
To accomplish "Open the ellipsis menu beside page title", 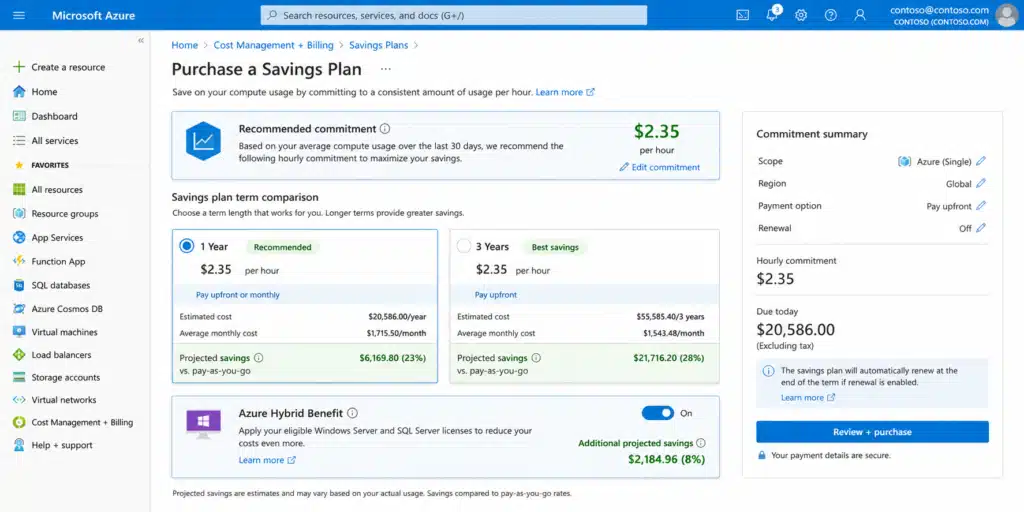I will [x=386, y=69].
